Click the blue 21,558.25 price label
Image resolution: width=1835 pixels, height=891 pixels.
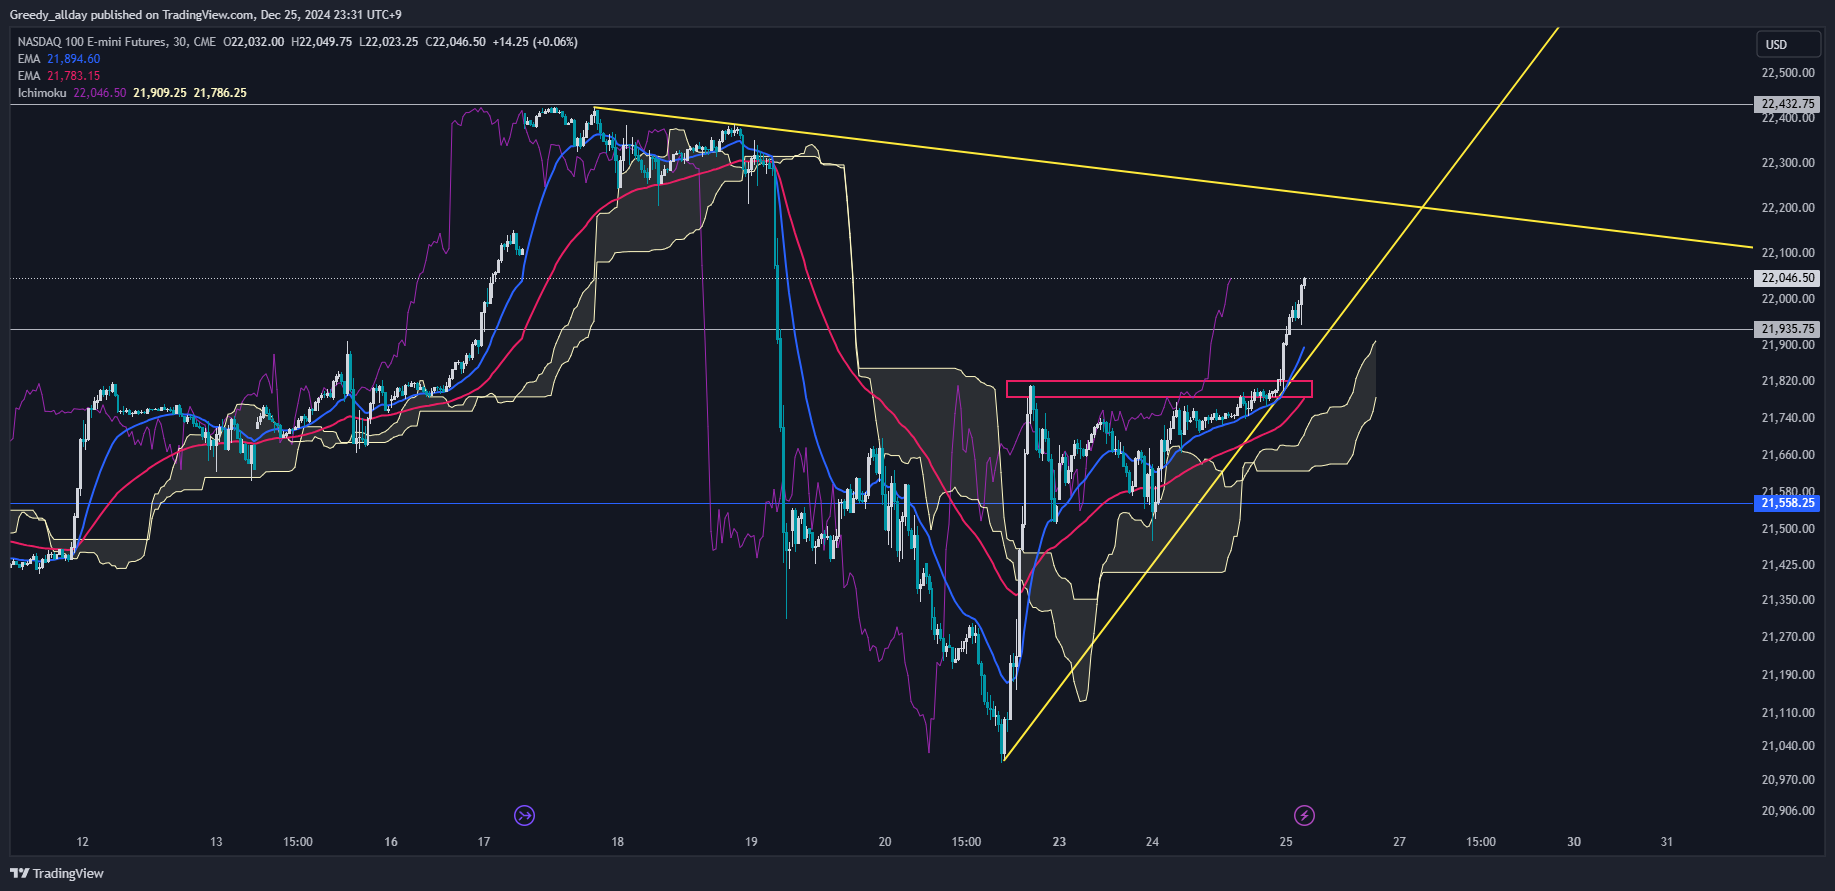click(1787, 503)
